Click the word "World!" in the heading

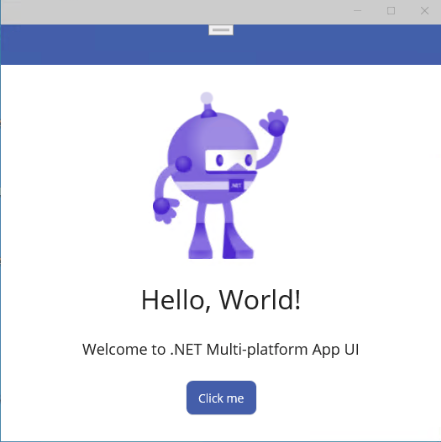coord(260,300)
